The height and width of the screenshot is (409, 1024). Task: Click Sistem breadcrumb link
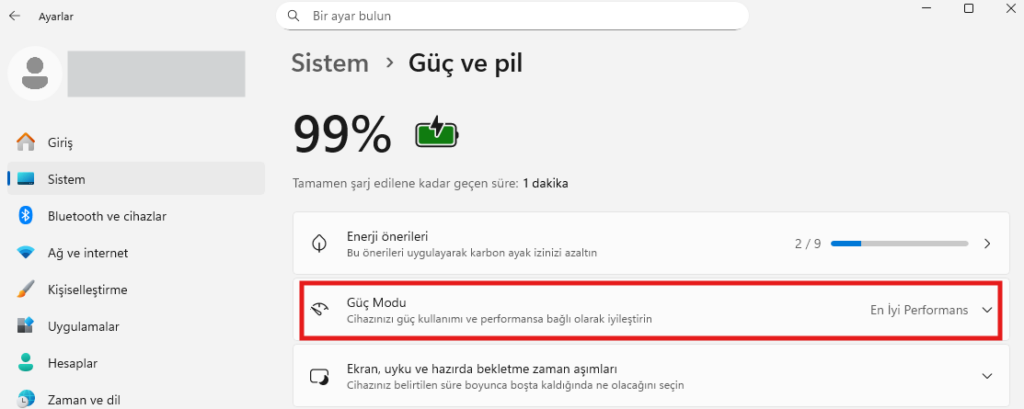pos(330,63)
